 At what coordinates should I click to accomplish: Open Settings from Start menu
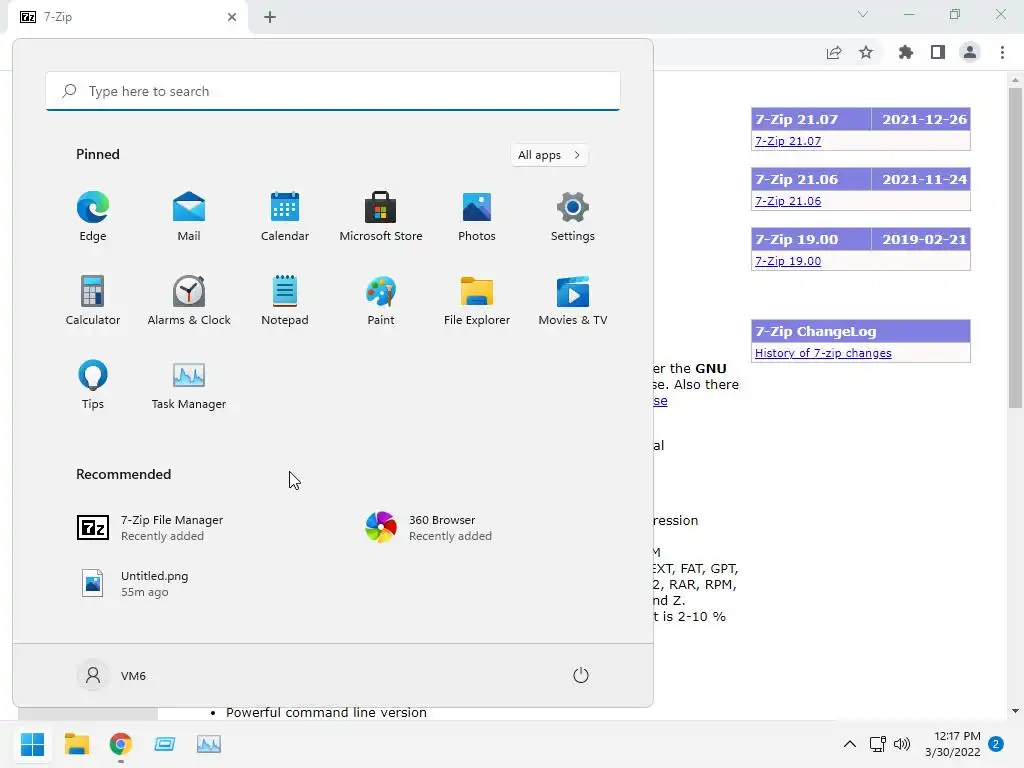point(573,217)
